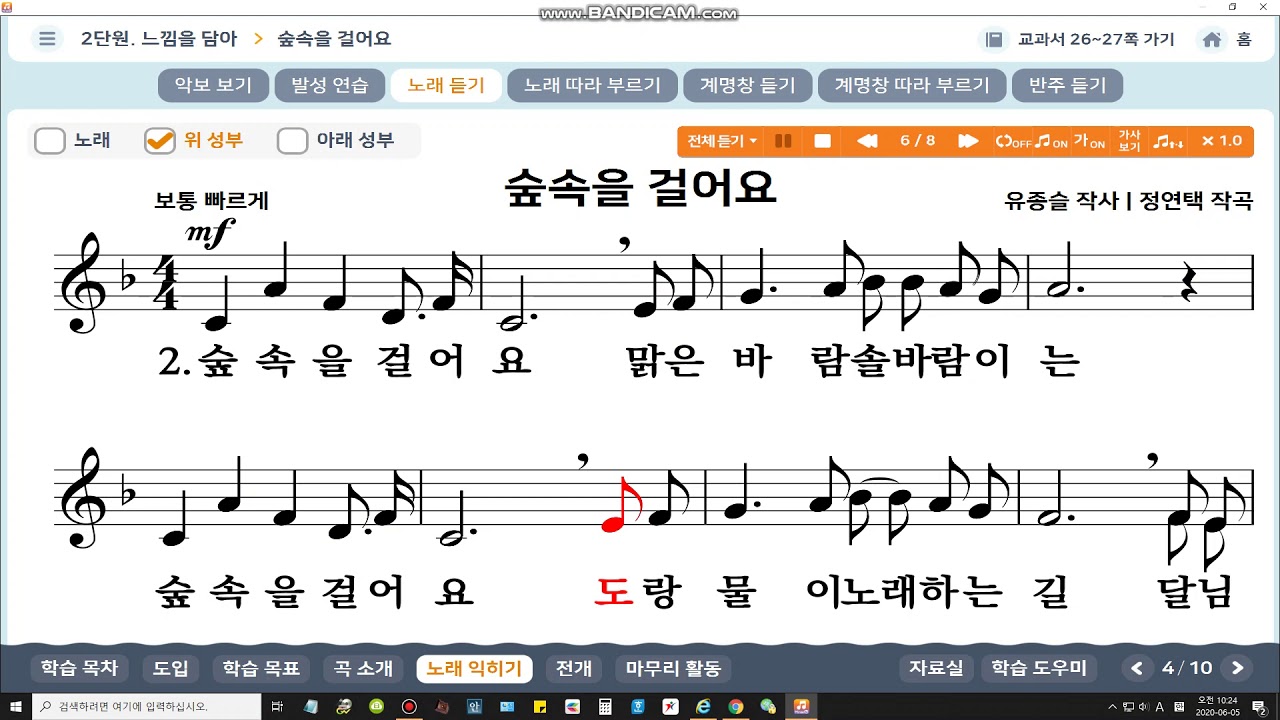Open the Bandicam red record taskbar icon

(x=409, y=706)
